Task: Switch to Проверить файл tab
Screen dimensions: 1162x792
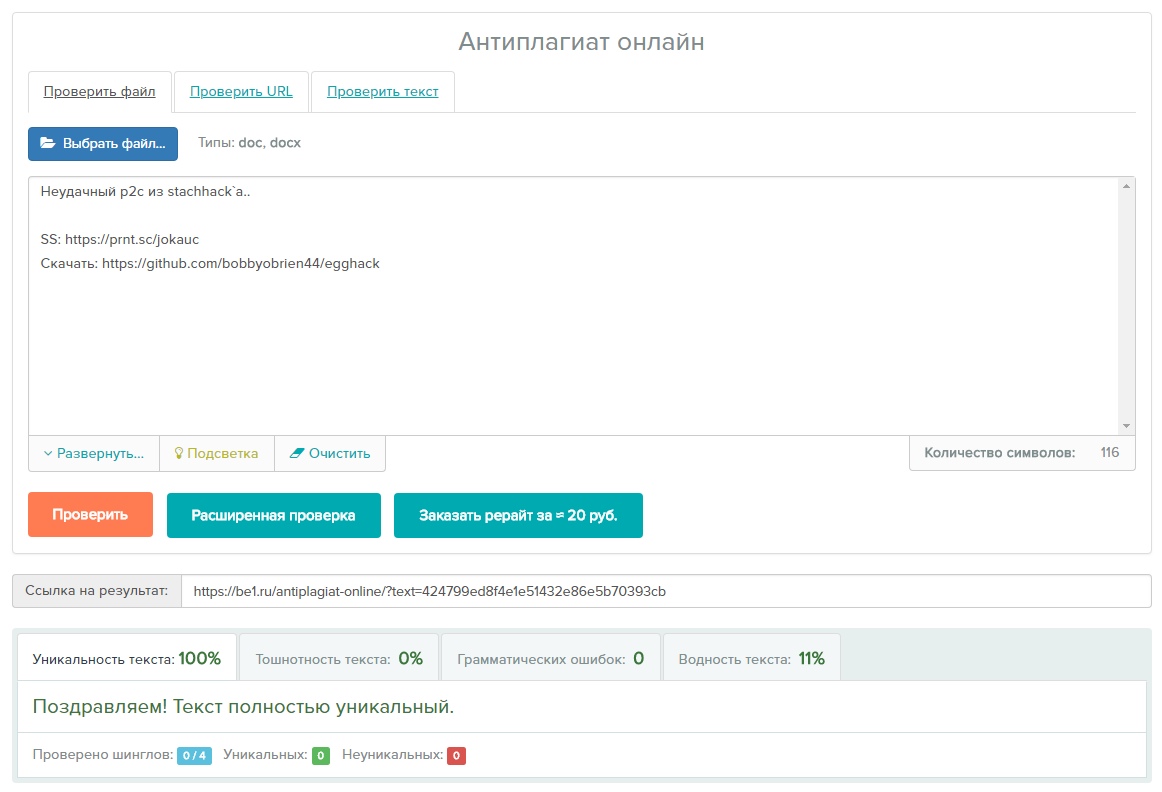Action: point(100,92)
